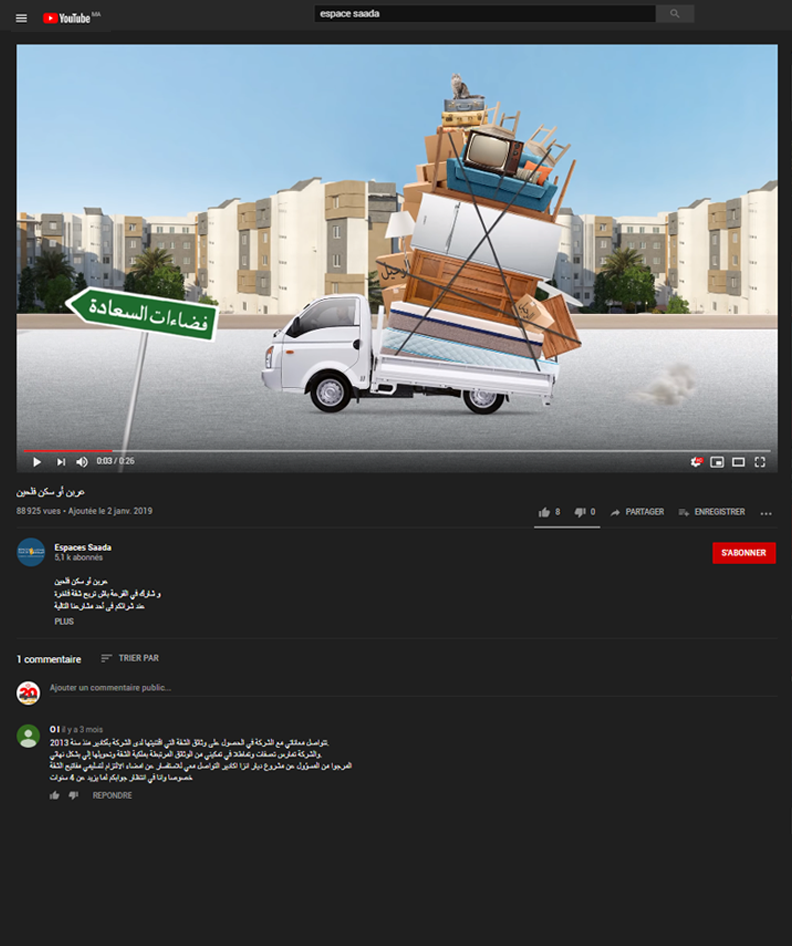This screenshot has height=946, width=792.
Task: Open the hamburger guide menu
Action: 21,18
